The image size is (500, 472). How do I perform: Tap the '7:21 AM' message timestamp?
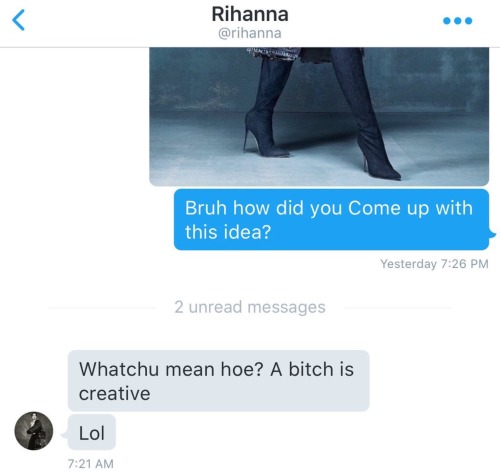pos(91,464)
